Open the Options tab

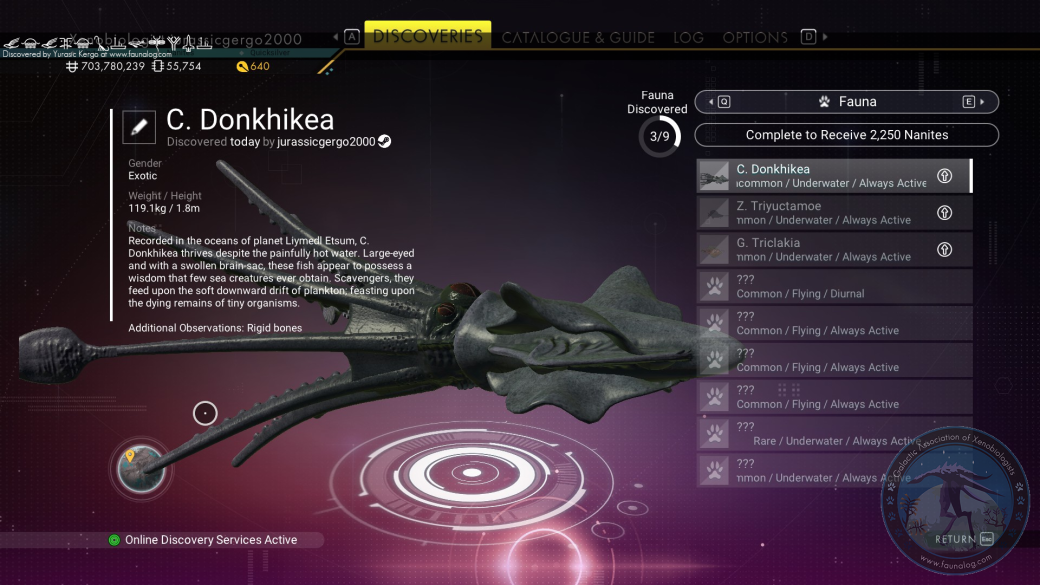[755, 37]
